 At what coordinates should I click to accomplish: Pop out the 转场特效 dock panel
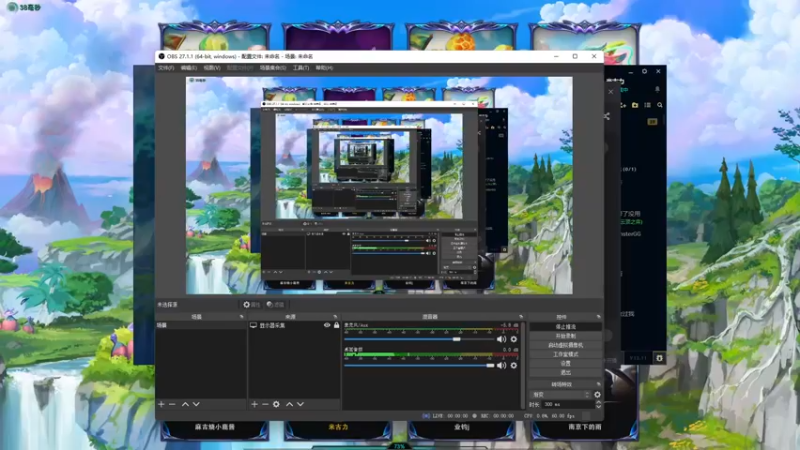click(598, 384)
